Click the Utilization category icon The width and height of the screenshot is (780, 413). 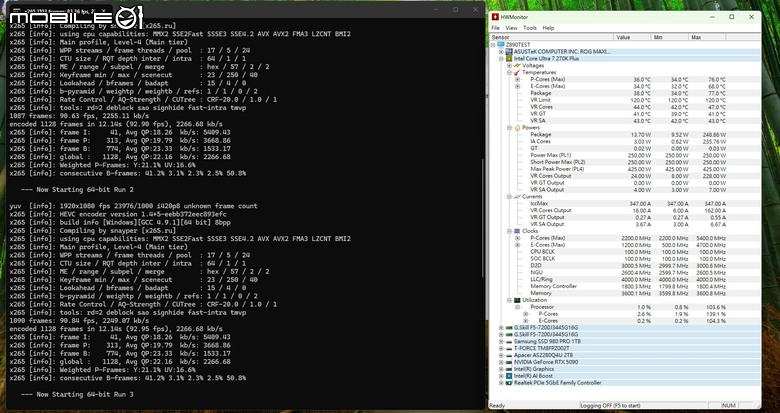point(517,301)
